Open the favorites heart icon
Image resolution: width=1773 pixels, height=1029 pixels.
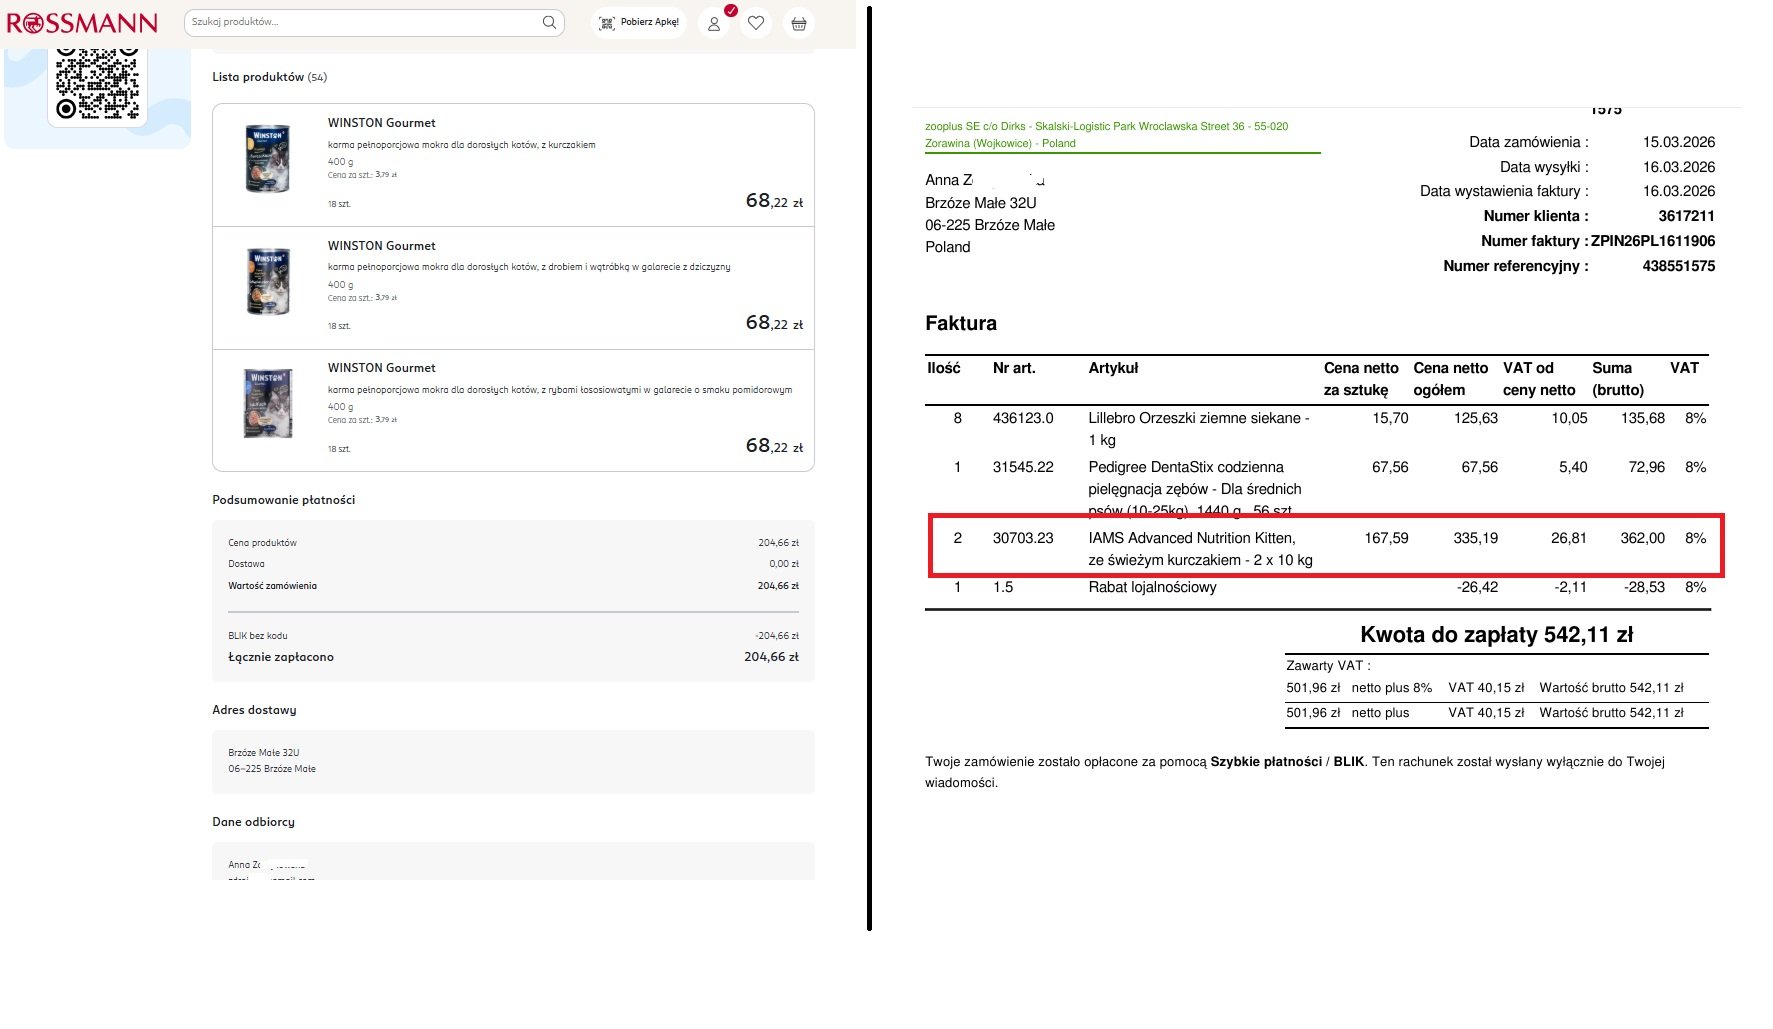click(756, 23)
